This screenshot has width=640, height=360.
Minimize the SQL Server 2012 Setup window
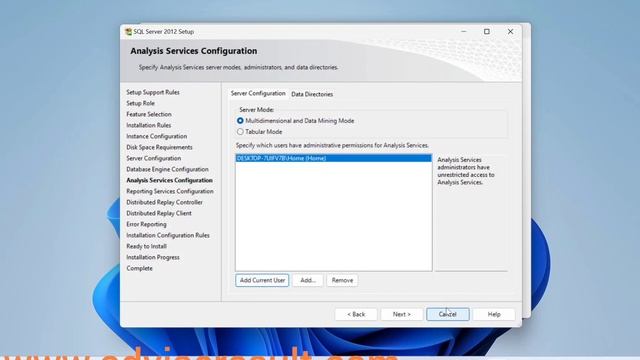[464, 31]
